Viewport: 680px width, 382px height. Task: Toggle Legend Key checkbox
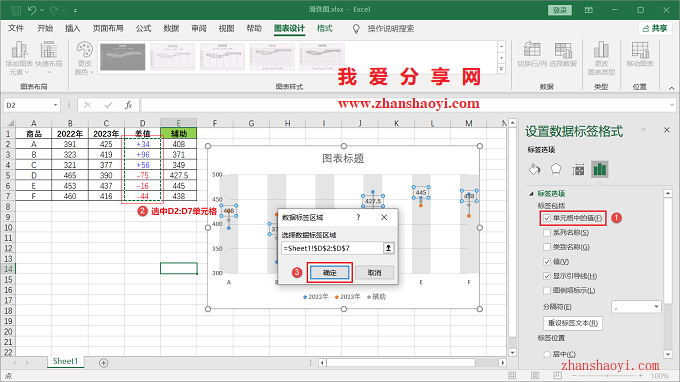[x=547, y=291]
